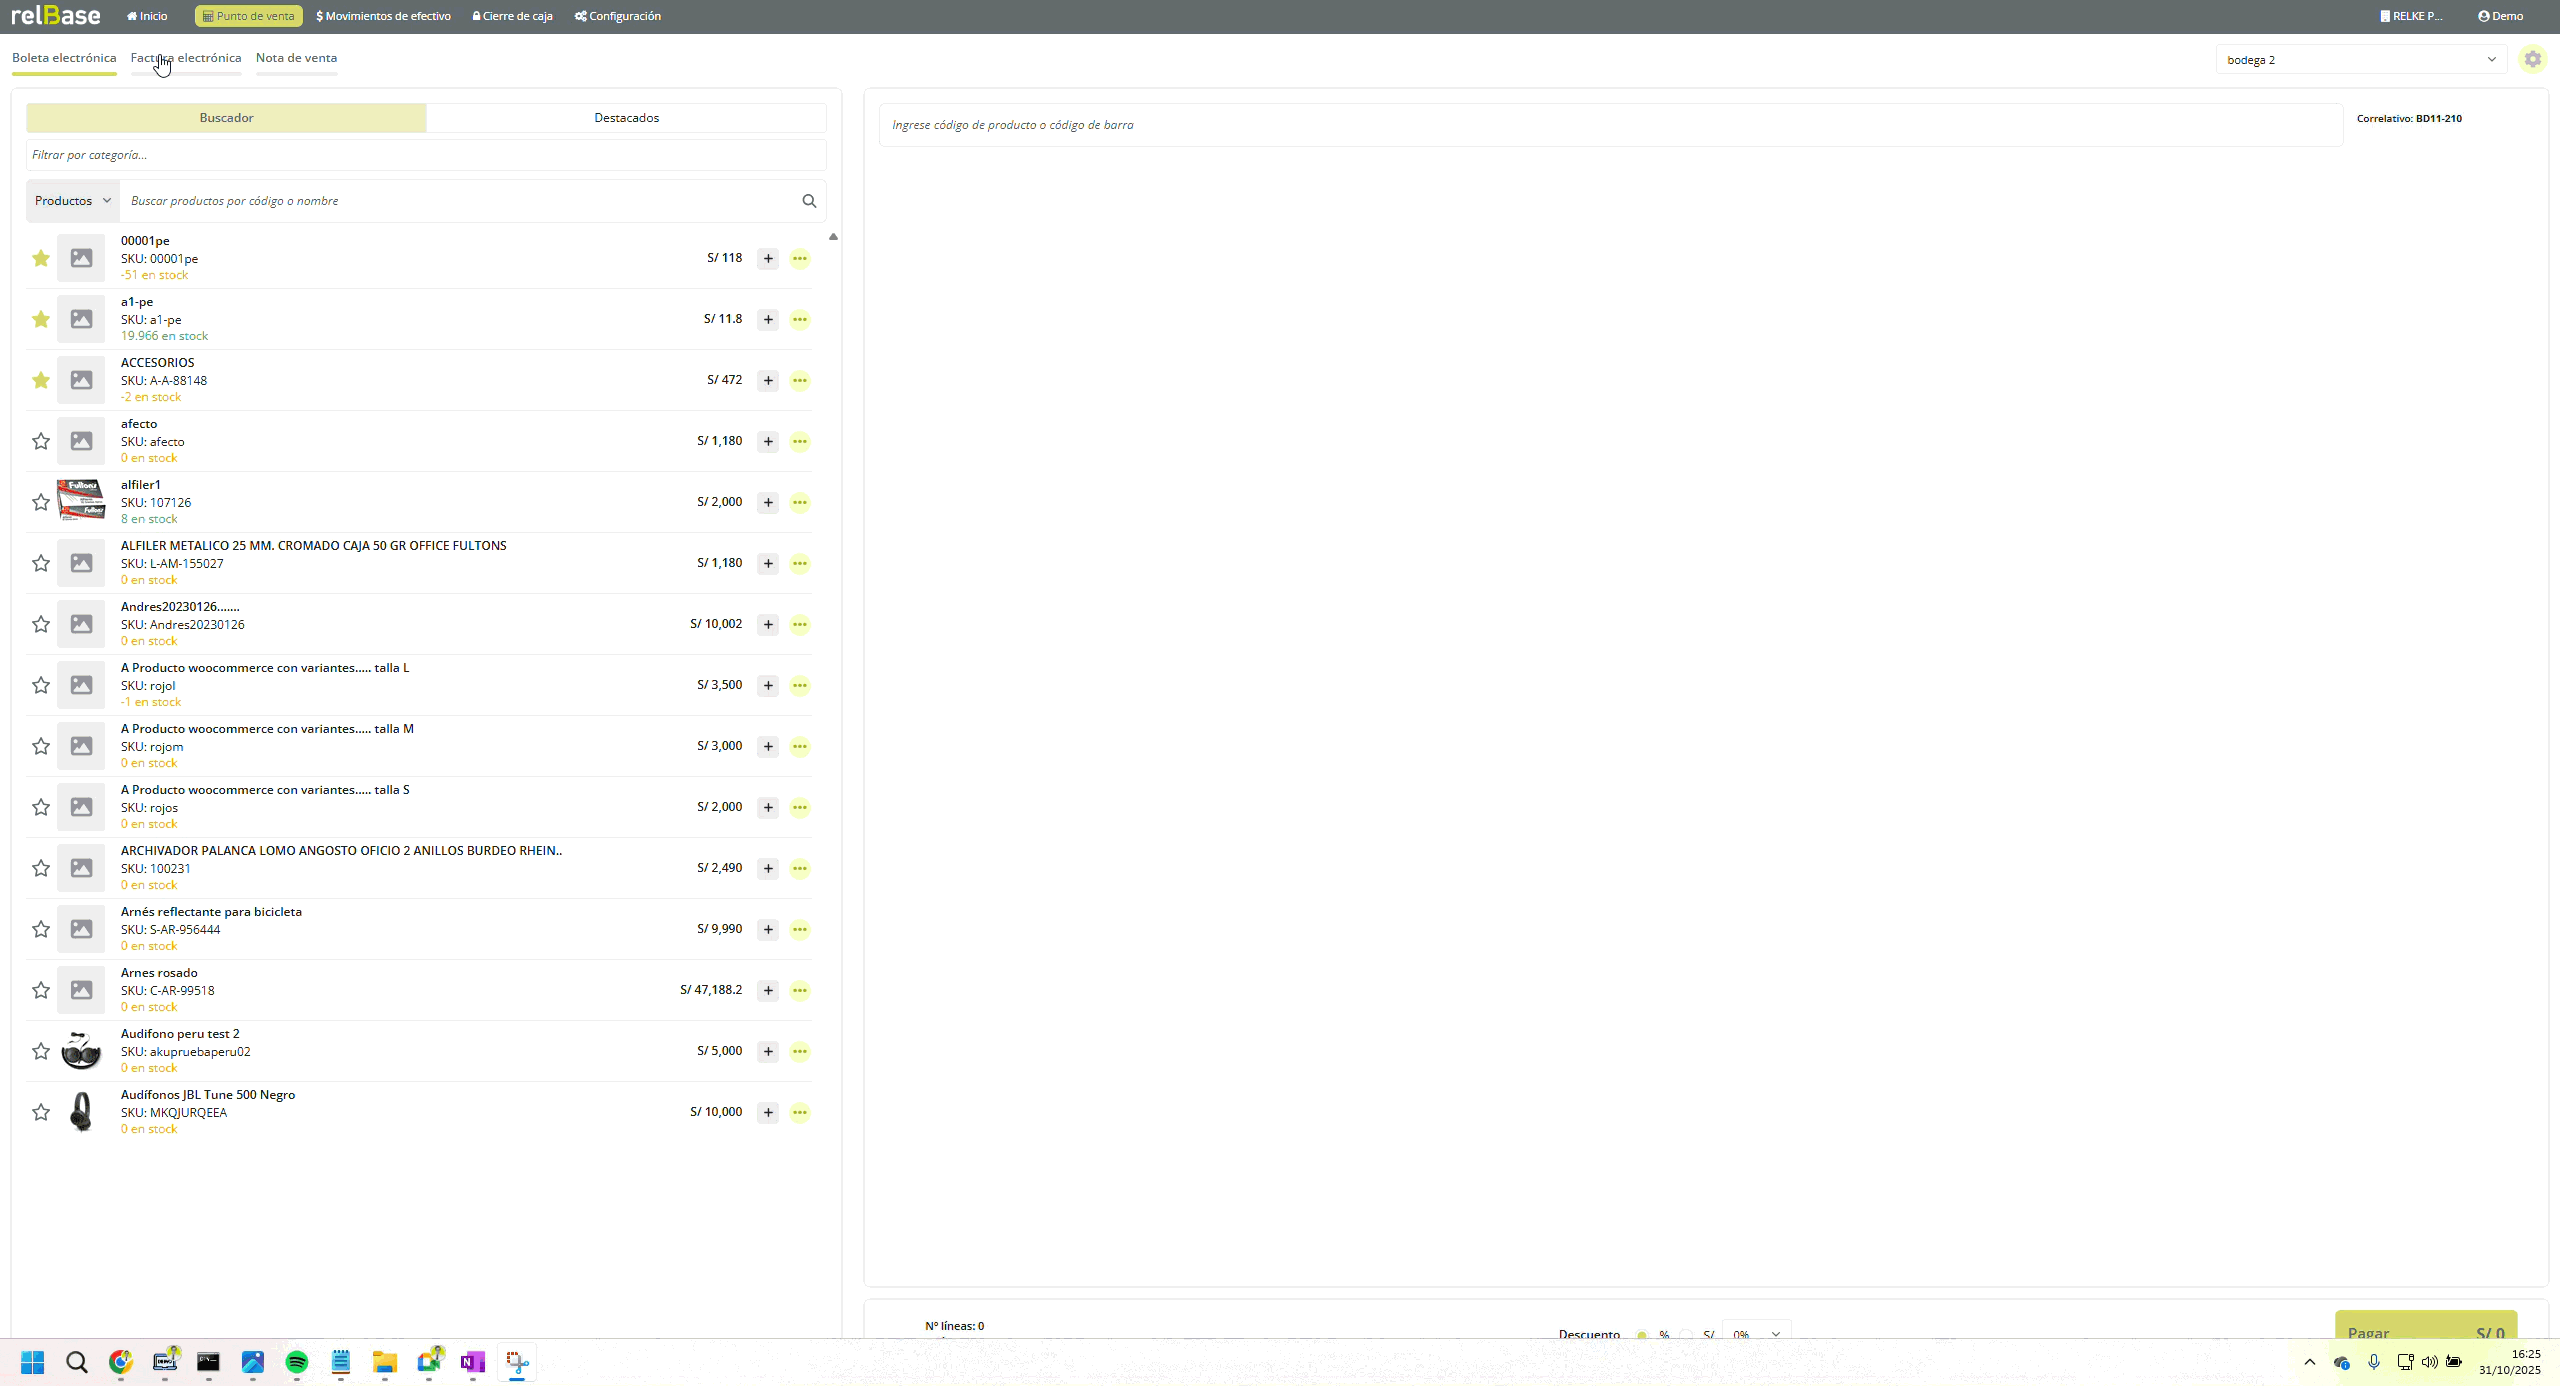Image resolution: width=2560 pixels, height=1386 pixels.
Task: Open the Productos search type dropdown
Action: point(73,201)
